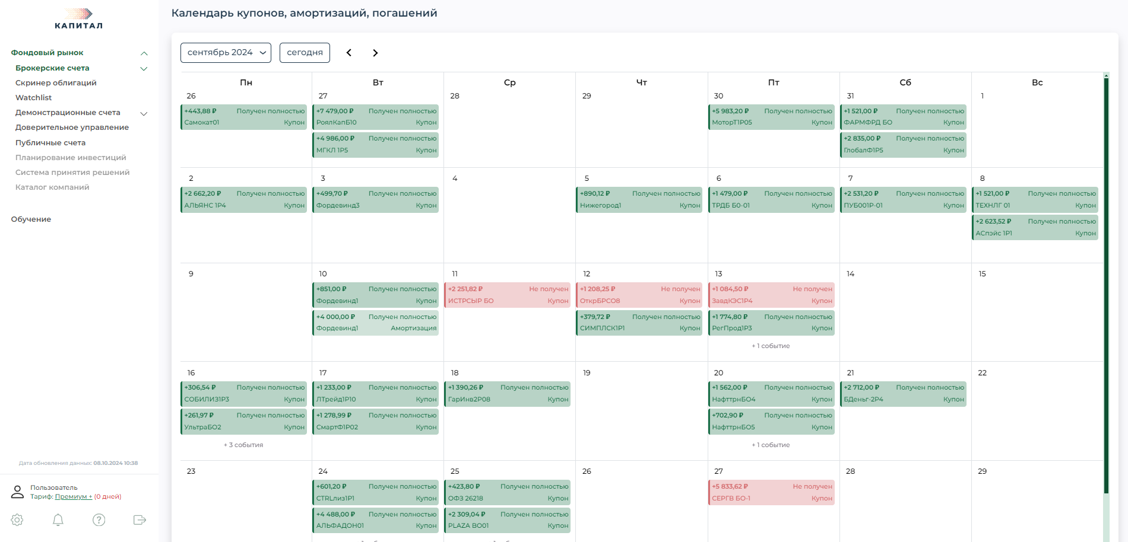Go to previous month arrow
Image resolution: width=1128 pixels, height=542 pixels.
(x=349, y=53)
